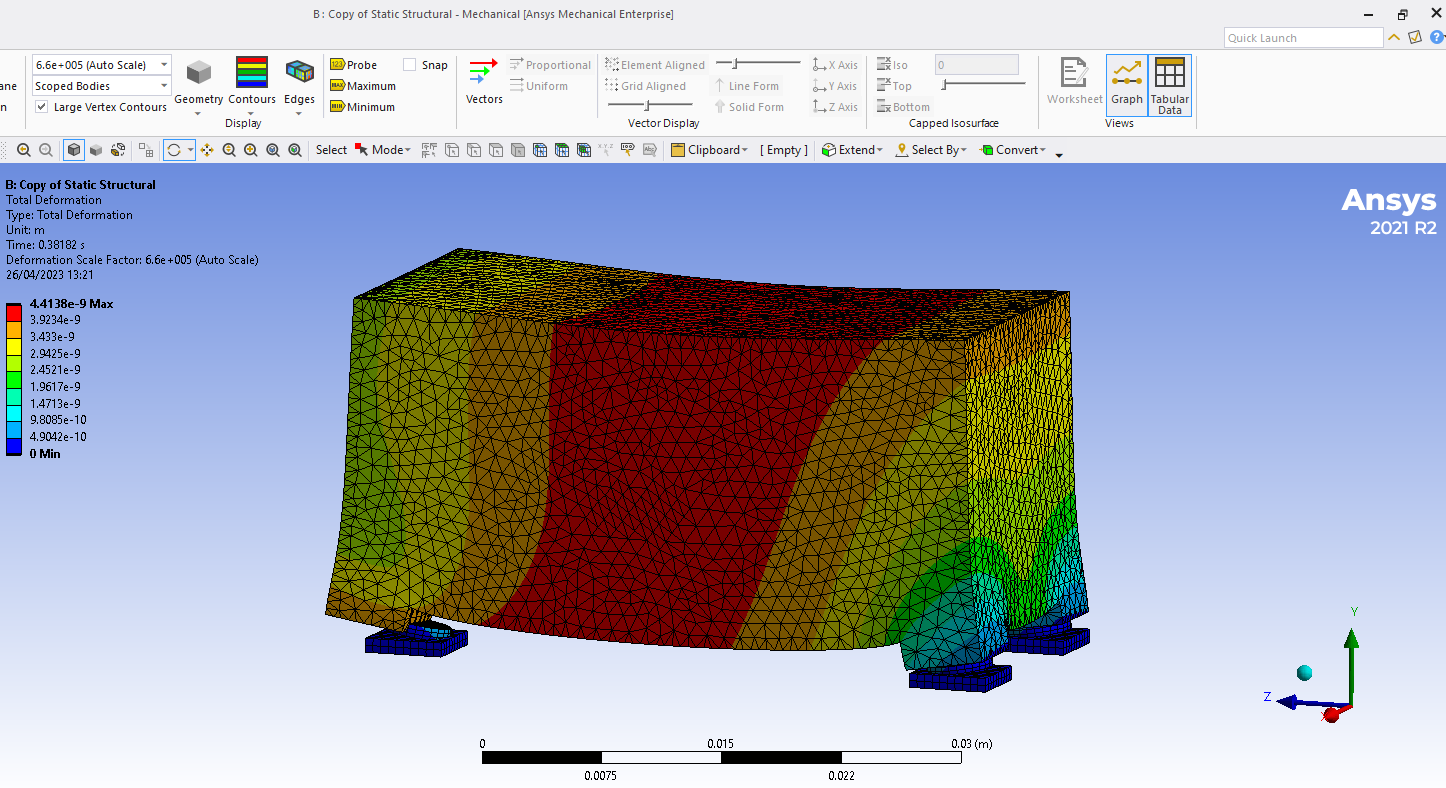Image resolution: width=1446 pixels, height=788 pixels.
Task: Expand the Select By dropdown
Action: (x=931, y=150)
